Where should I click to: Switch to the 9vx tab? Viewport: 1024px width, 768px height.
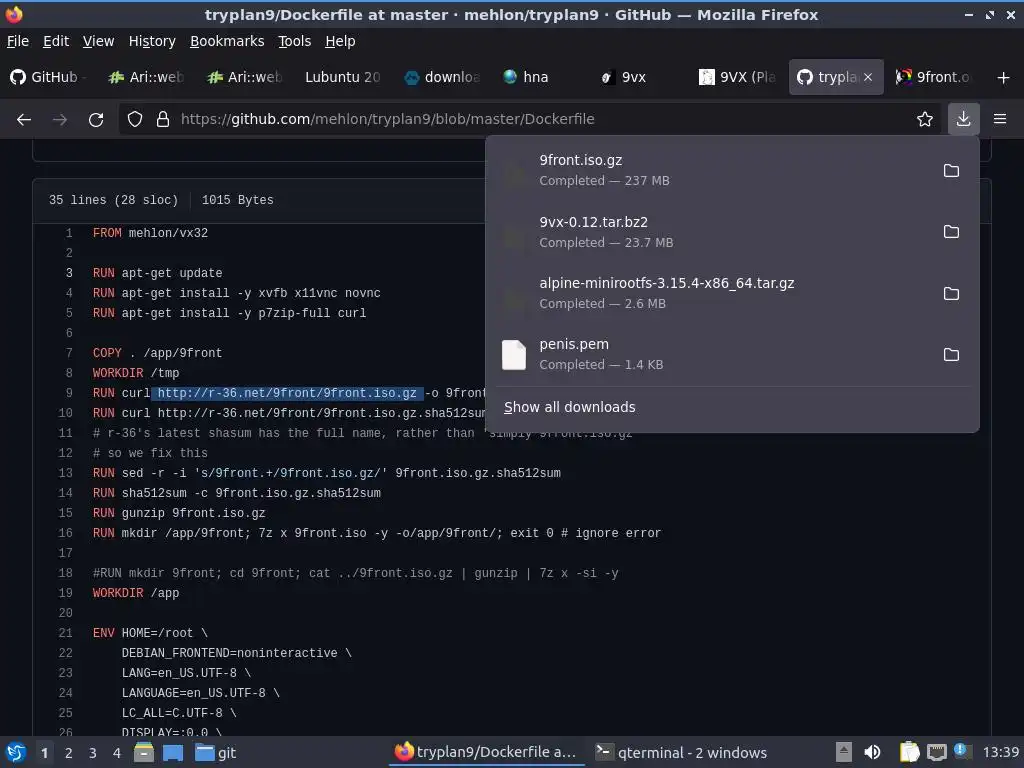tap(633, 77)
